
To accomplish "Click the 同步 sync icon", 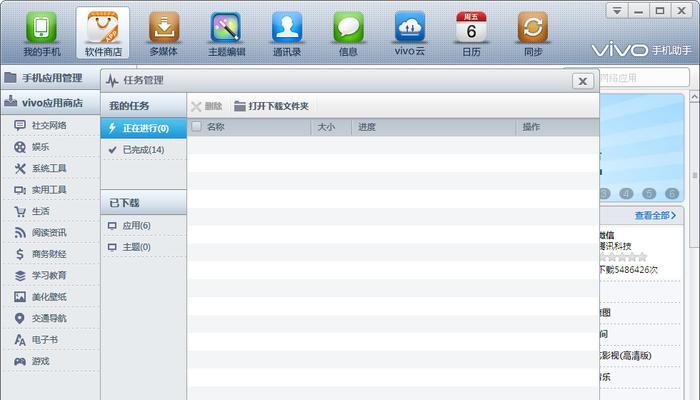I will click(533, 34).
